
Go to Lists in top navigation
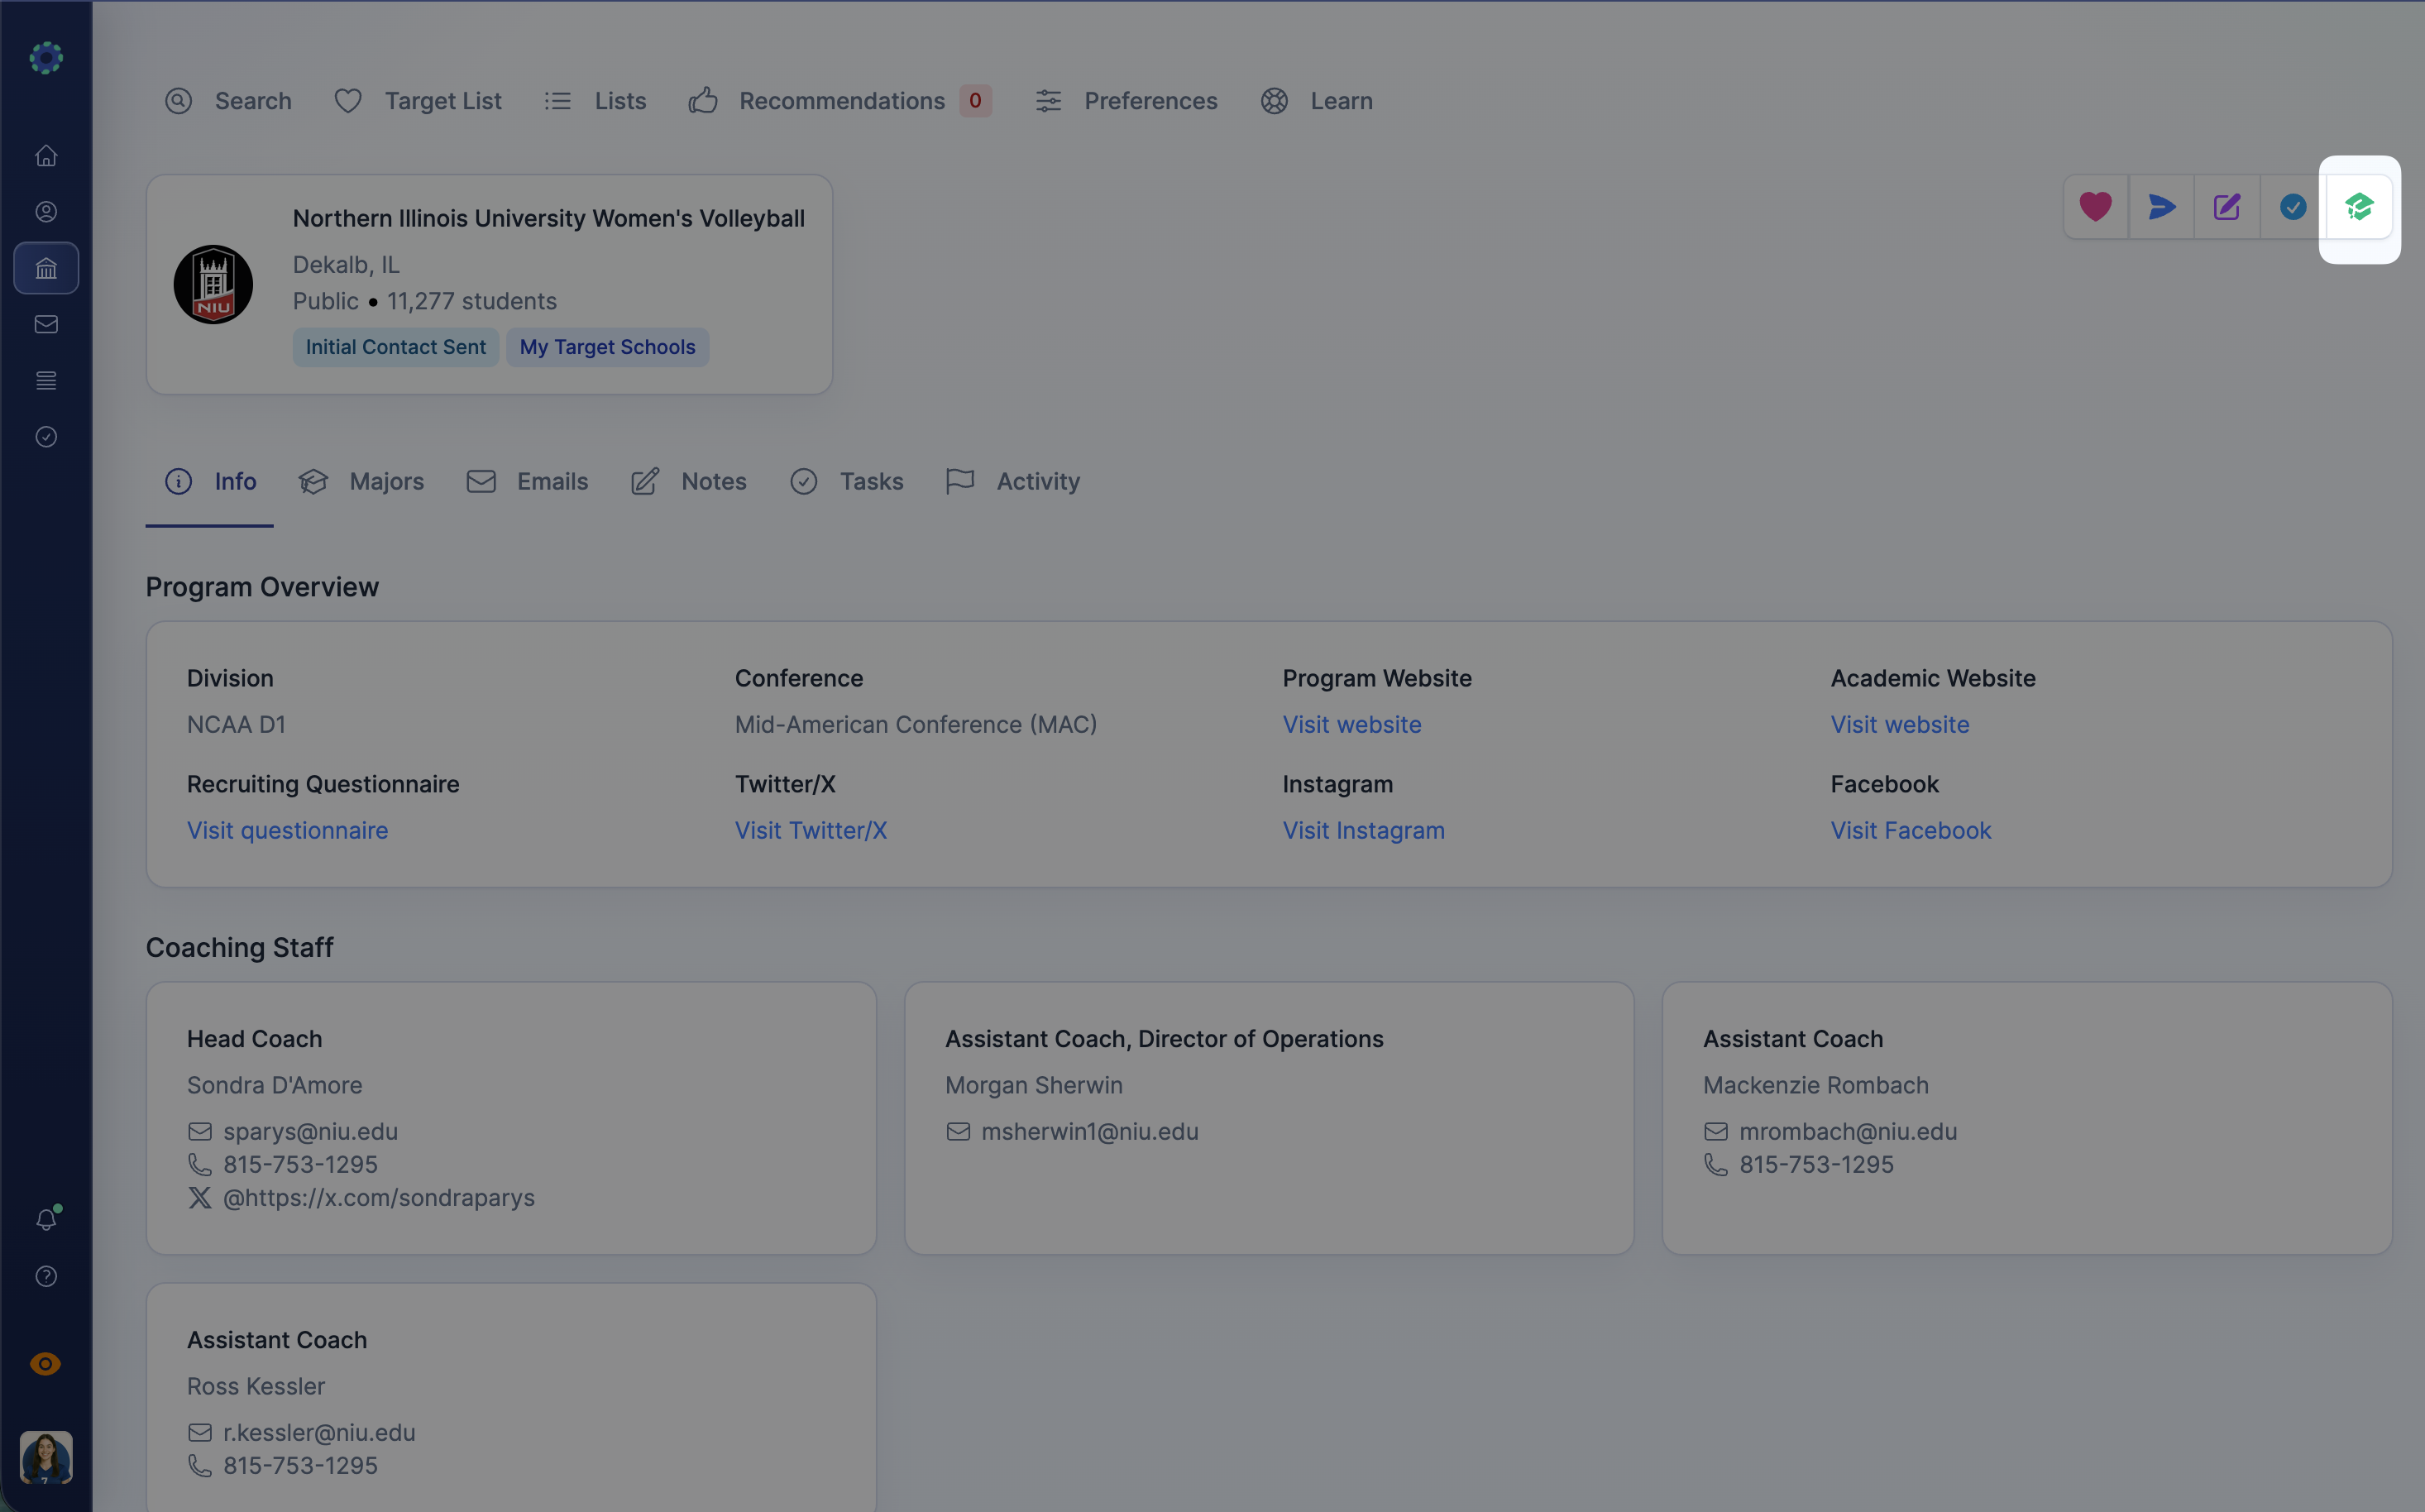[x=595, y=101]
